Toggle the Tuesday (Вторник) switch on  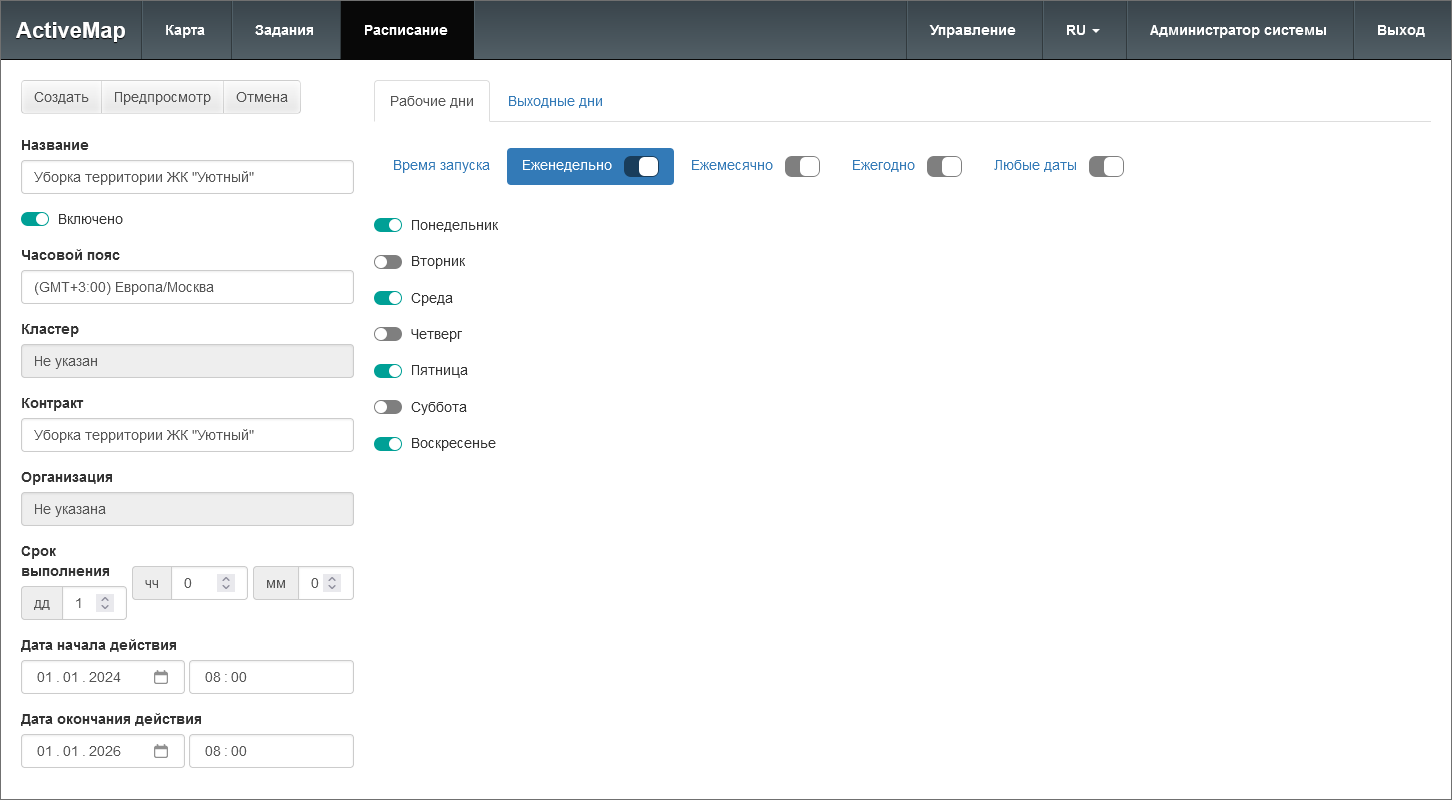388,262
